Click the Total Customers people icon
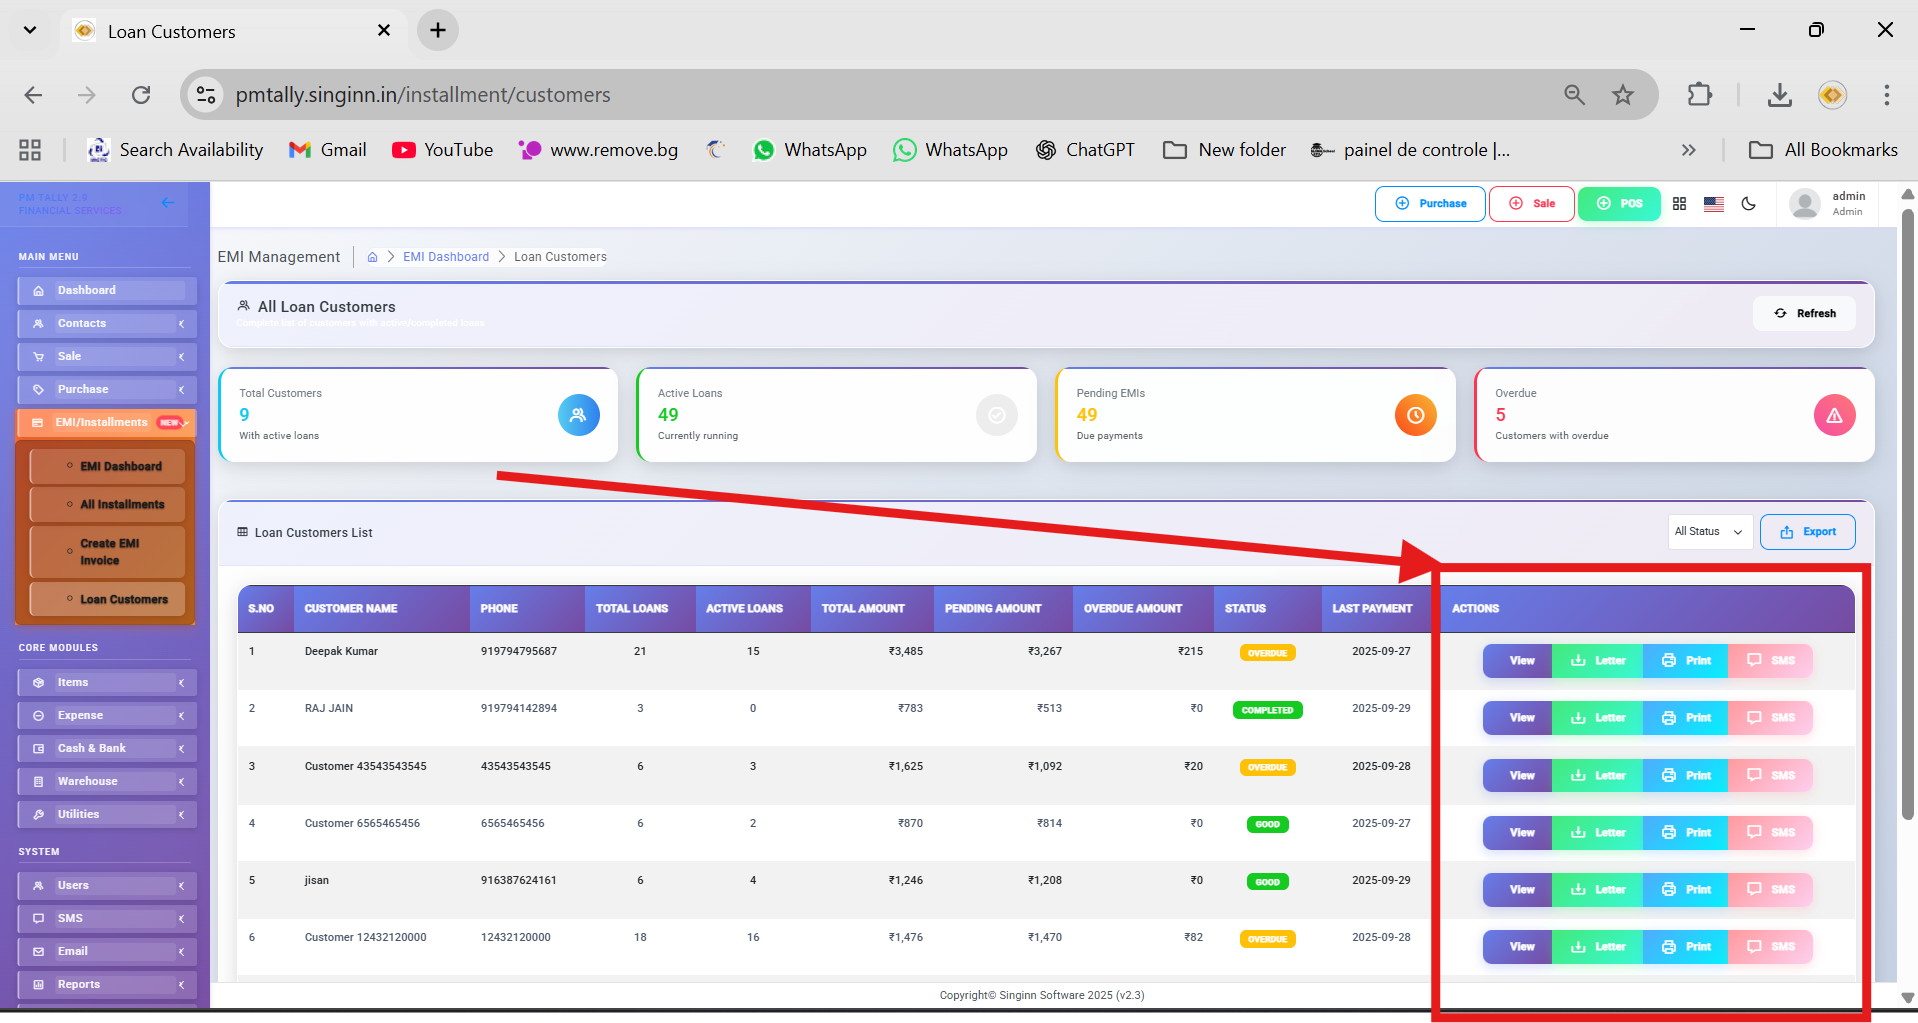Viewport: 1918px width, 1023px height. 578,415
